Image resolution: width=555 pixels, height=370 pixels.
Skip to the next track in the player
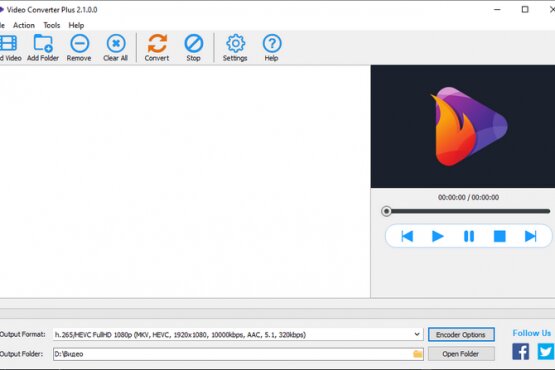point(530,236)
